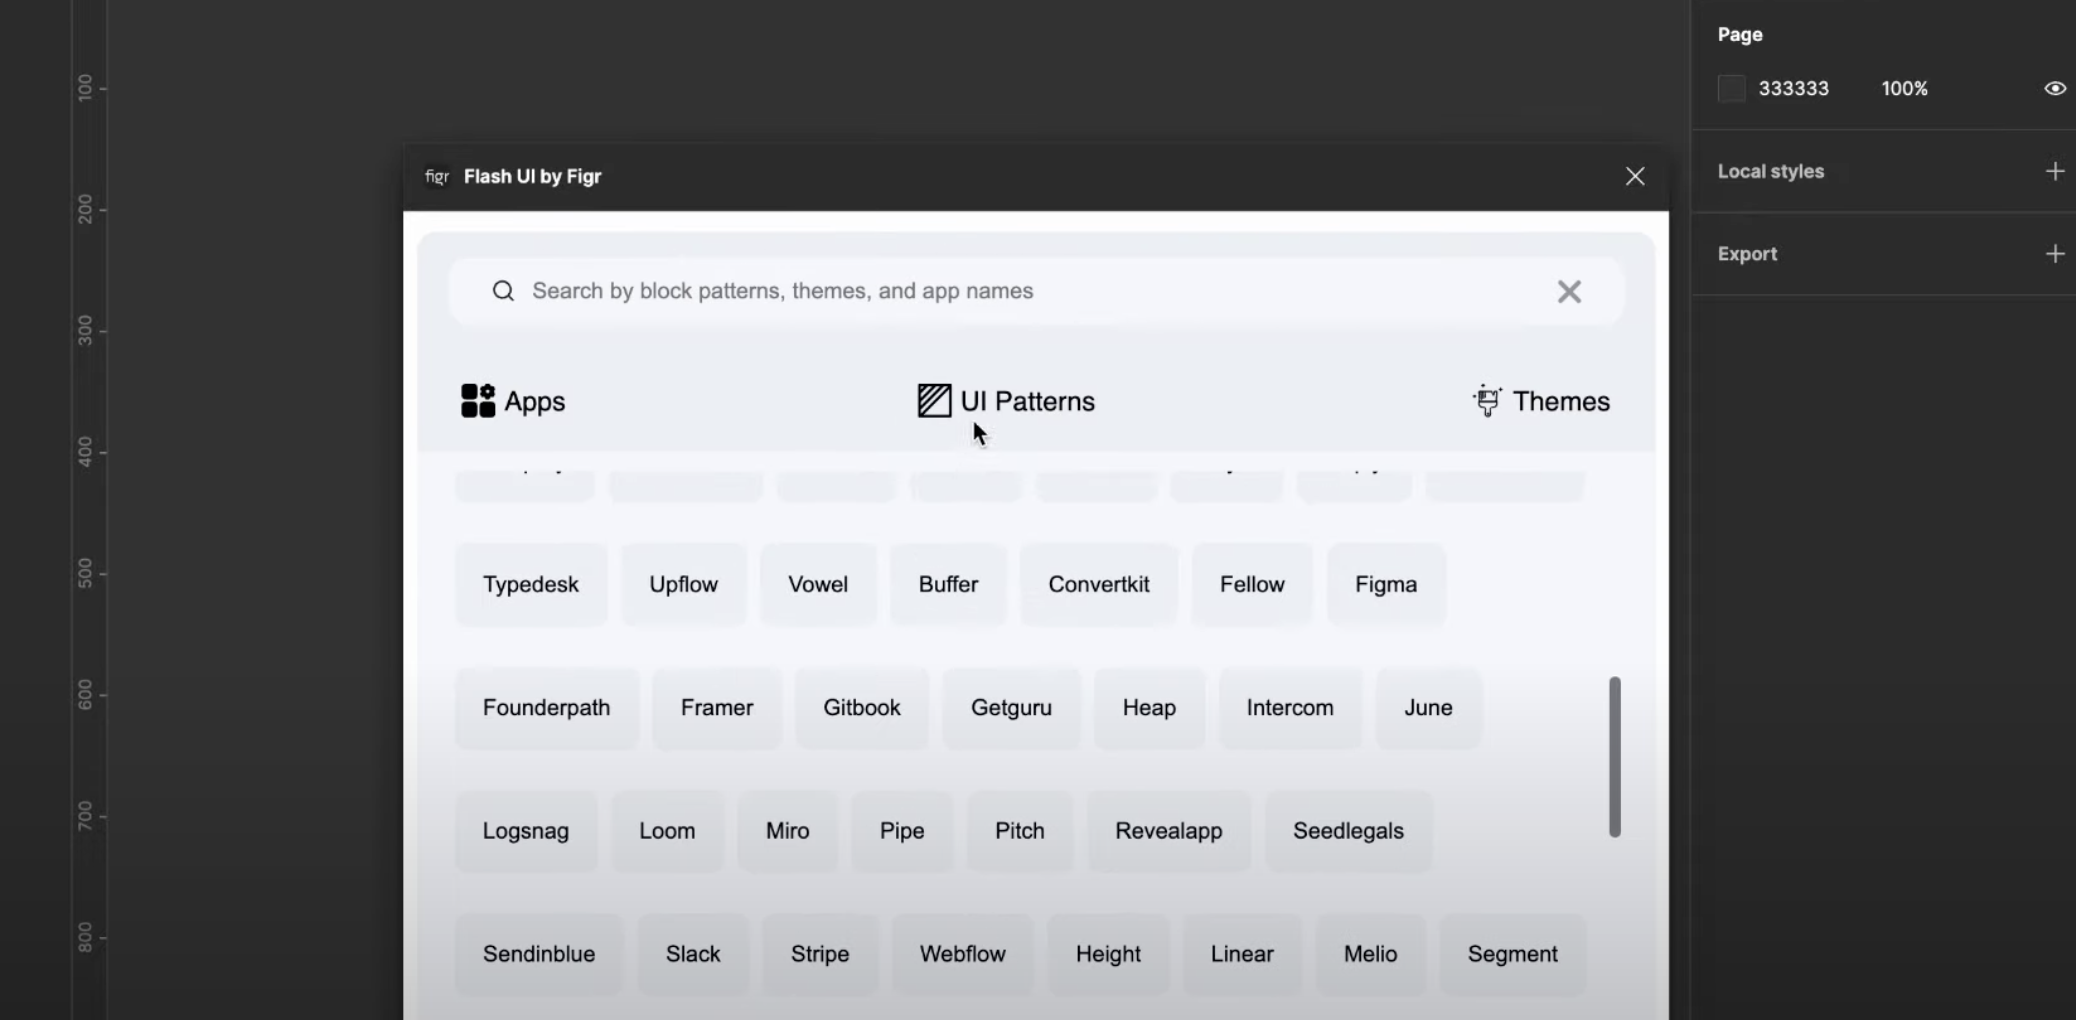Click the magnifier search icon

click(x=503, y=291)
